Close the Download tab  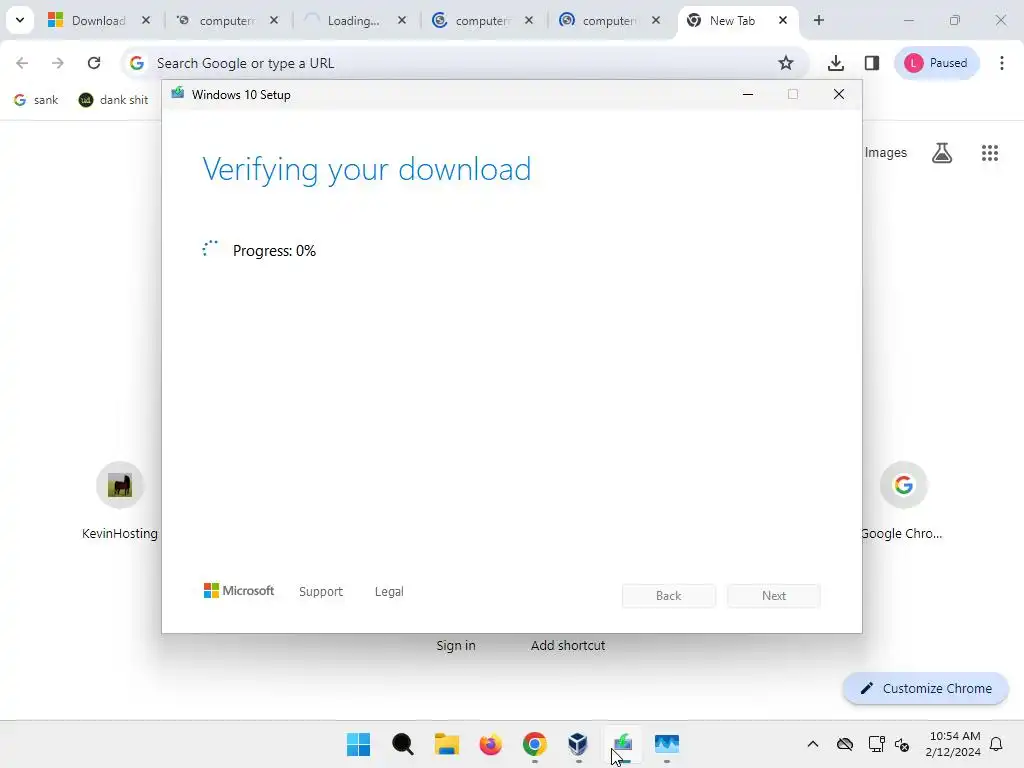click(146, 20)
